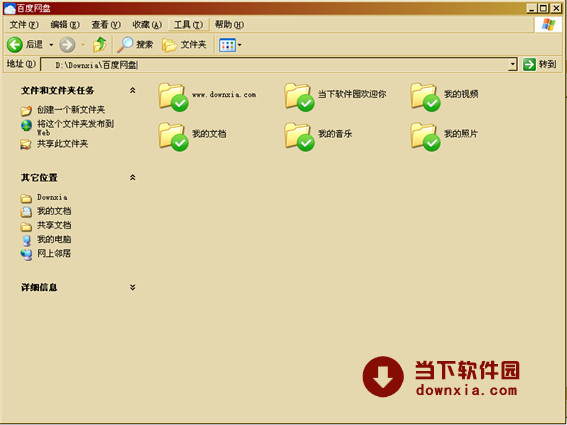Select the www.downxia.com folder name
Viewport: 567px width, 425px height.
click(x=224, y=95)
